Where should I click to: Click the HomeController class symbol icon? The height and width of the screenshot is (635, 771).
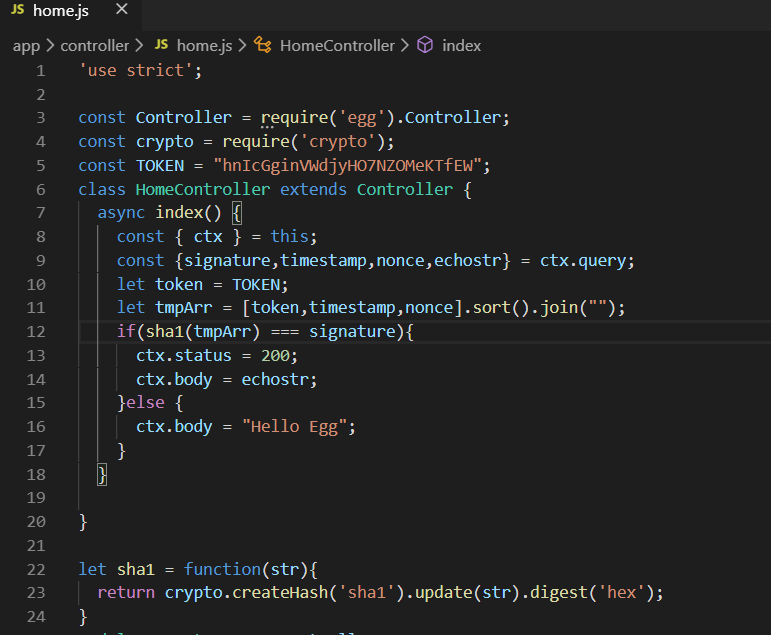click(263, 46)
